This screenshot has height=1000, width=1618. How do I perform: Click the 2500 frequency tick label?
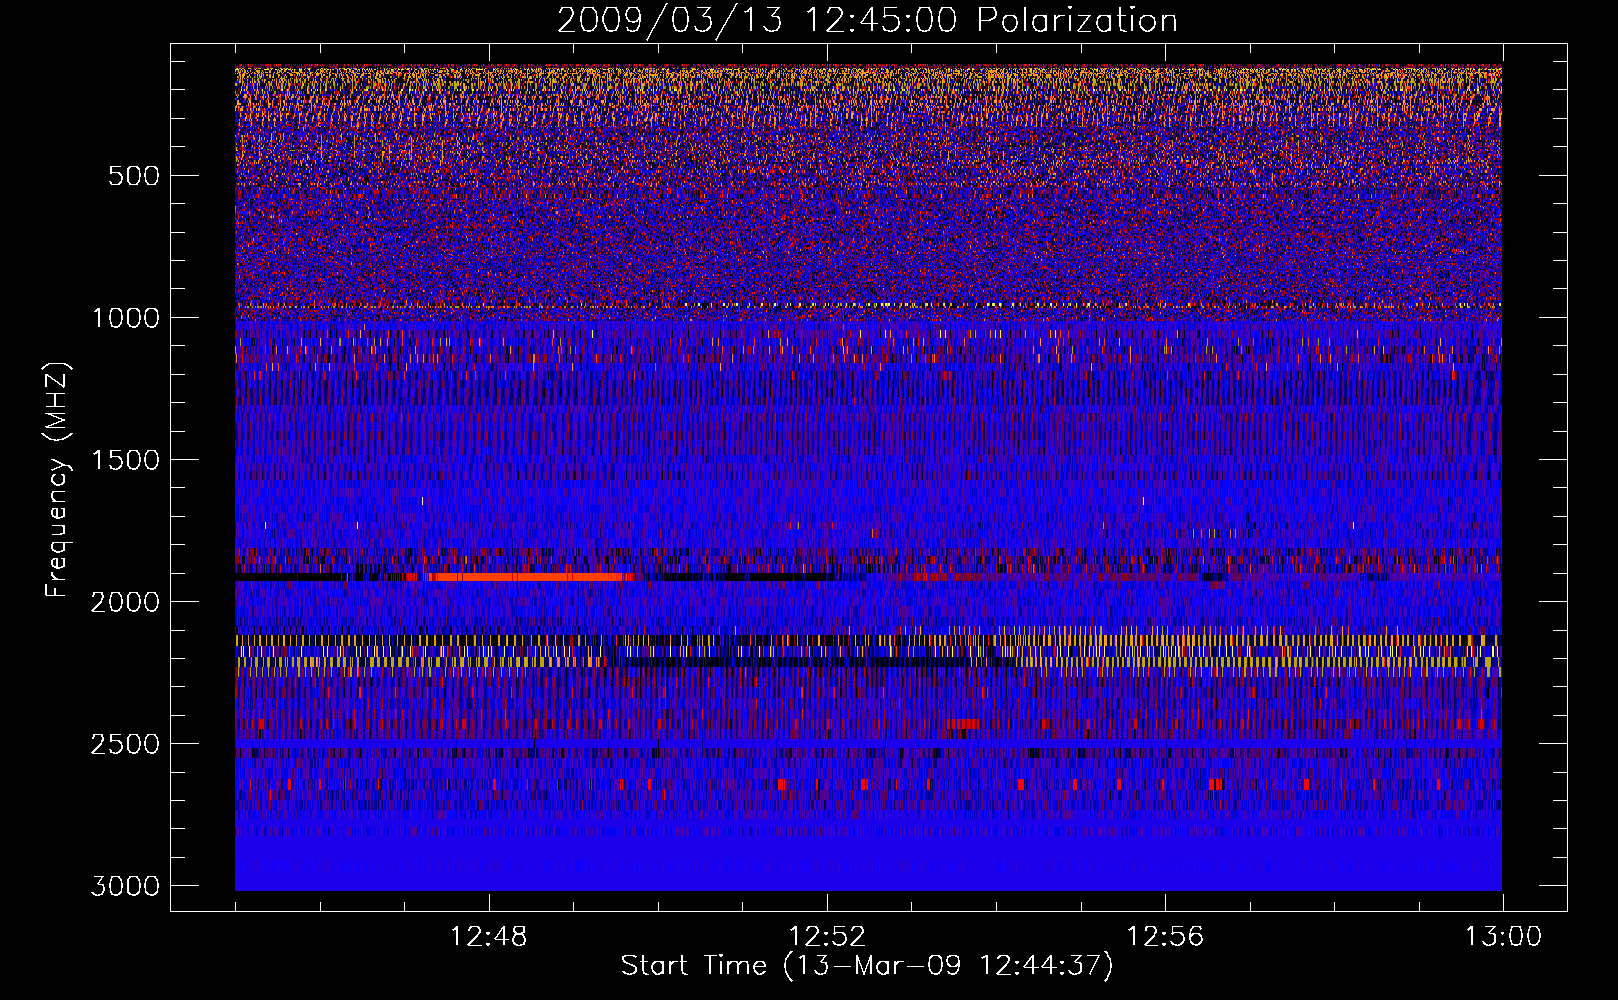(x=125, y=744)
